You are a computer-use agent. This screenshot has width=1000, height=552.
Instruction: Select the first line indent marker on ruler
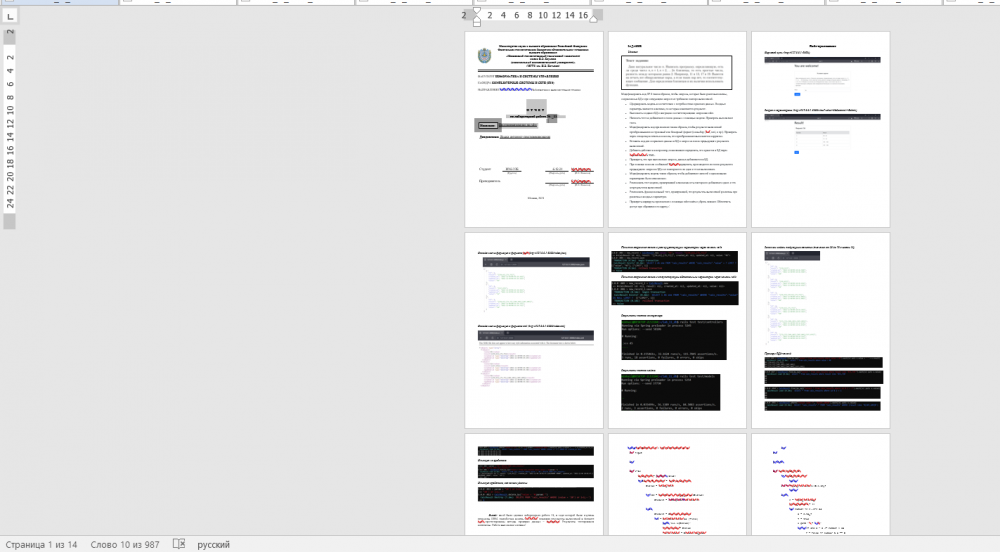(476, 11)
